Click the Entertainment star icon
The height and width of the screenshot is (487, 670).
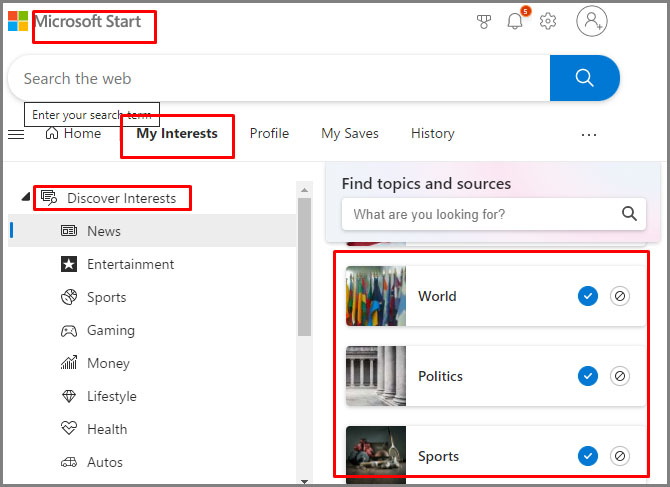pyautogui.click(x=69, y=264)
